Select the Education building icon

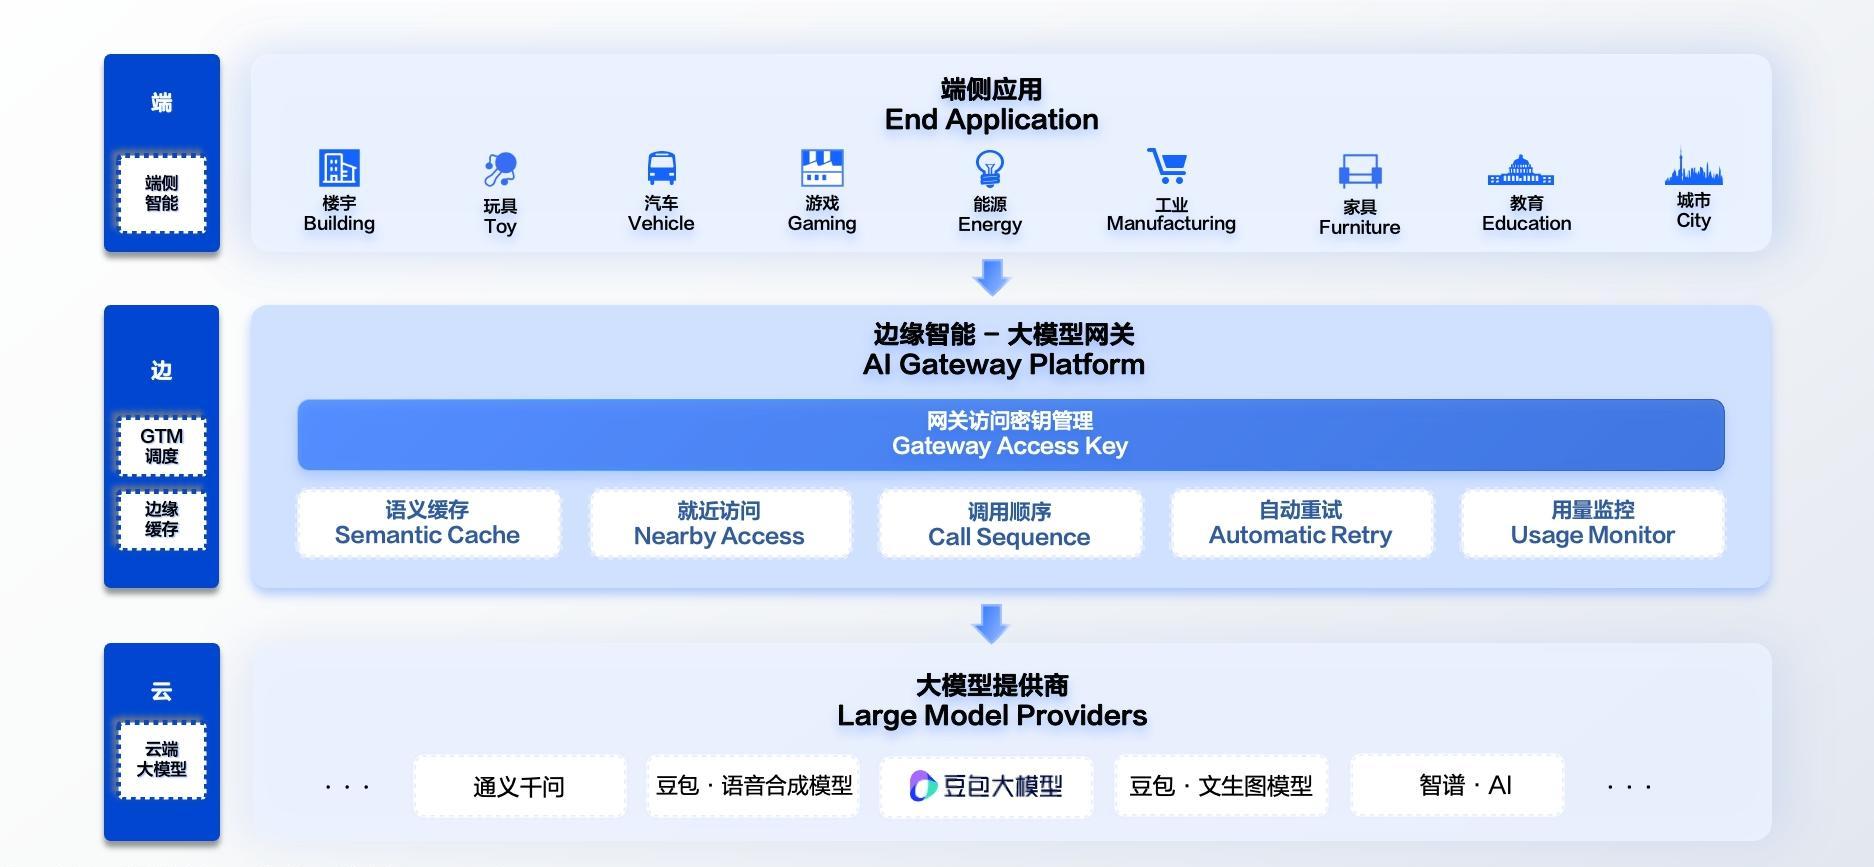[x=1521, y=170]
